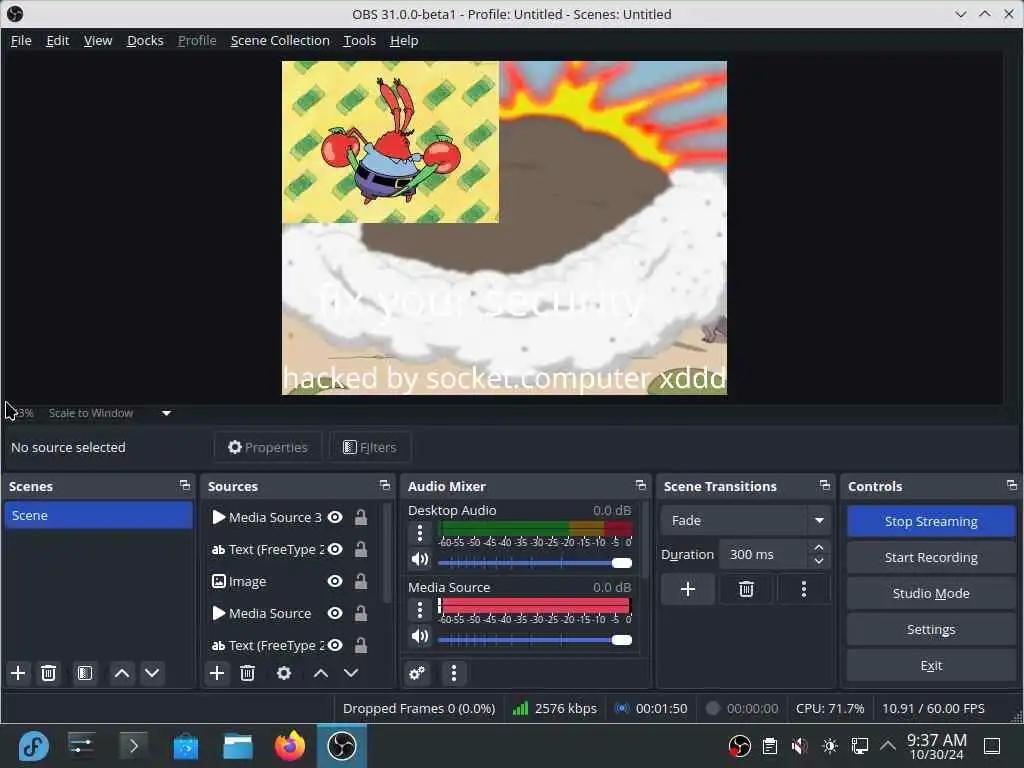Screen dimensions: 1024x768
Task: Open Desktop Audio three-dot options
Action: pos(420,534)
